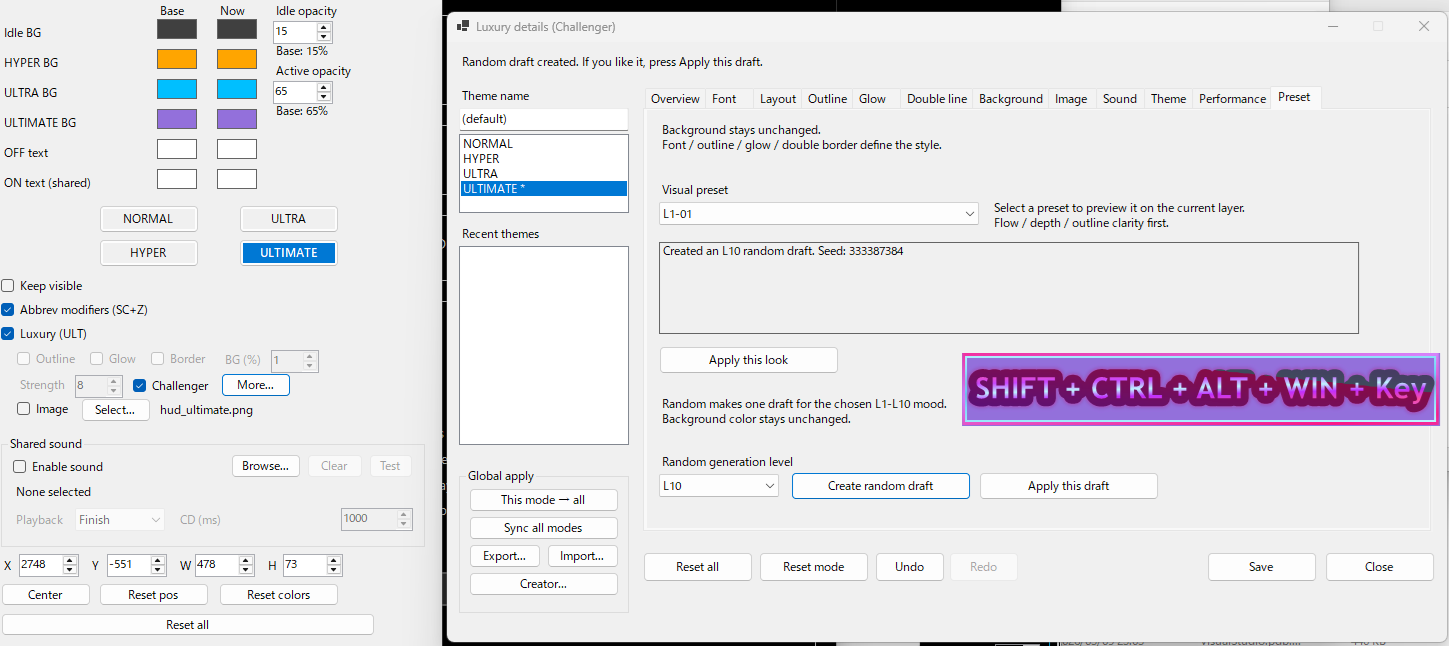
Task: Open the Creator... button
Action: coord(543,584)
